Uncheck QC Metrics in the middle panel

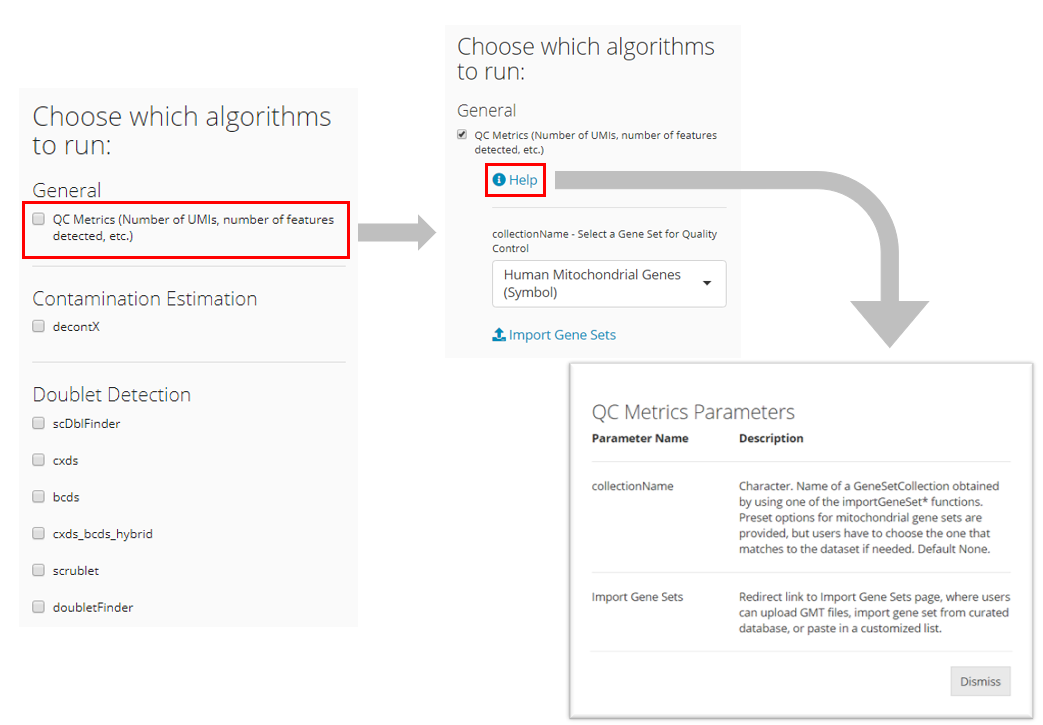click(462, 134)
